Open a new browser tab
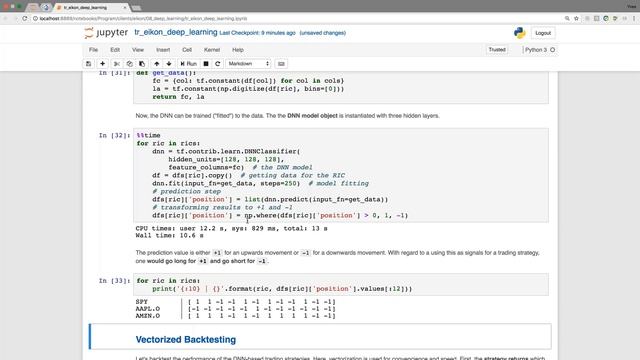Viewport: 640px width, 360px height. click(137, 8)
